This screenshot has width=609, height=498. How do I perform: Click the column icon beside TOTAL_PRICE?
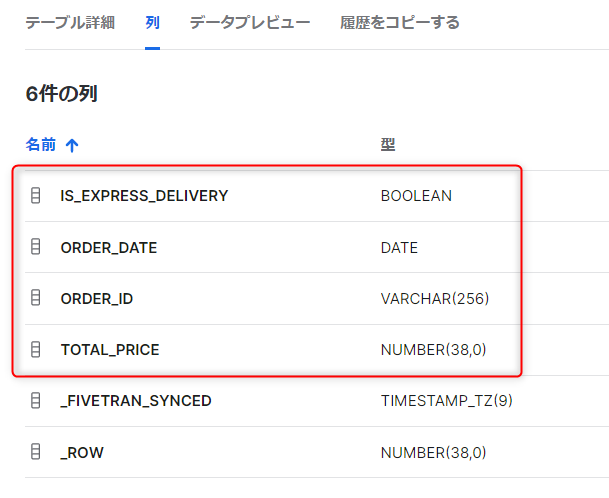click(35, 349)
